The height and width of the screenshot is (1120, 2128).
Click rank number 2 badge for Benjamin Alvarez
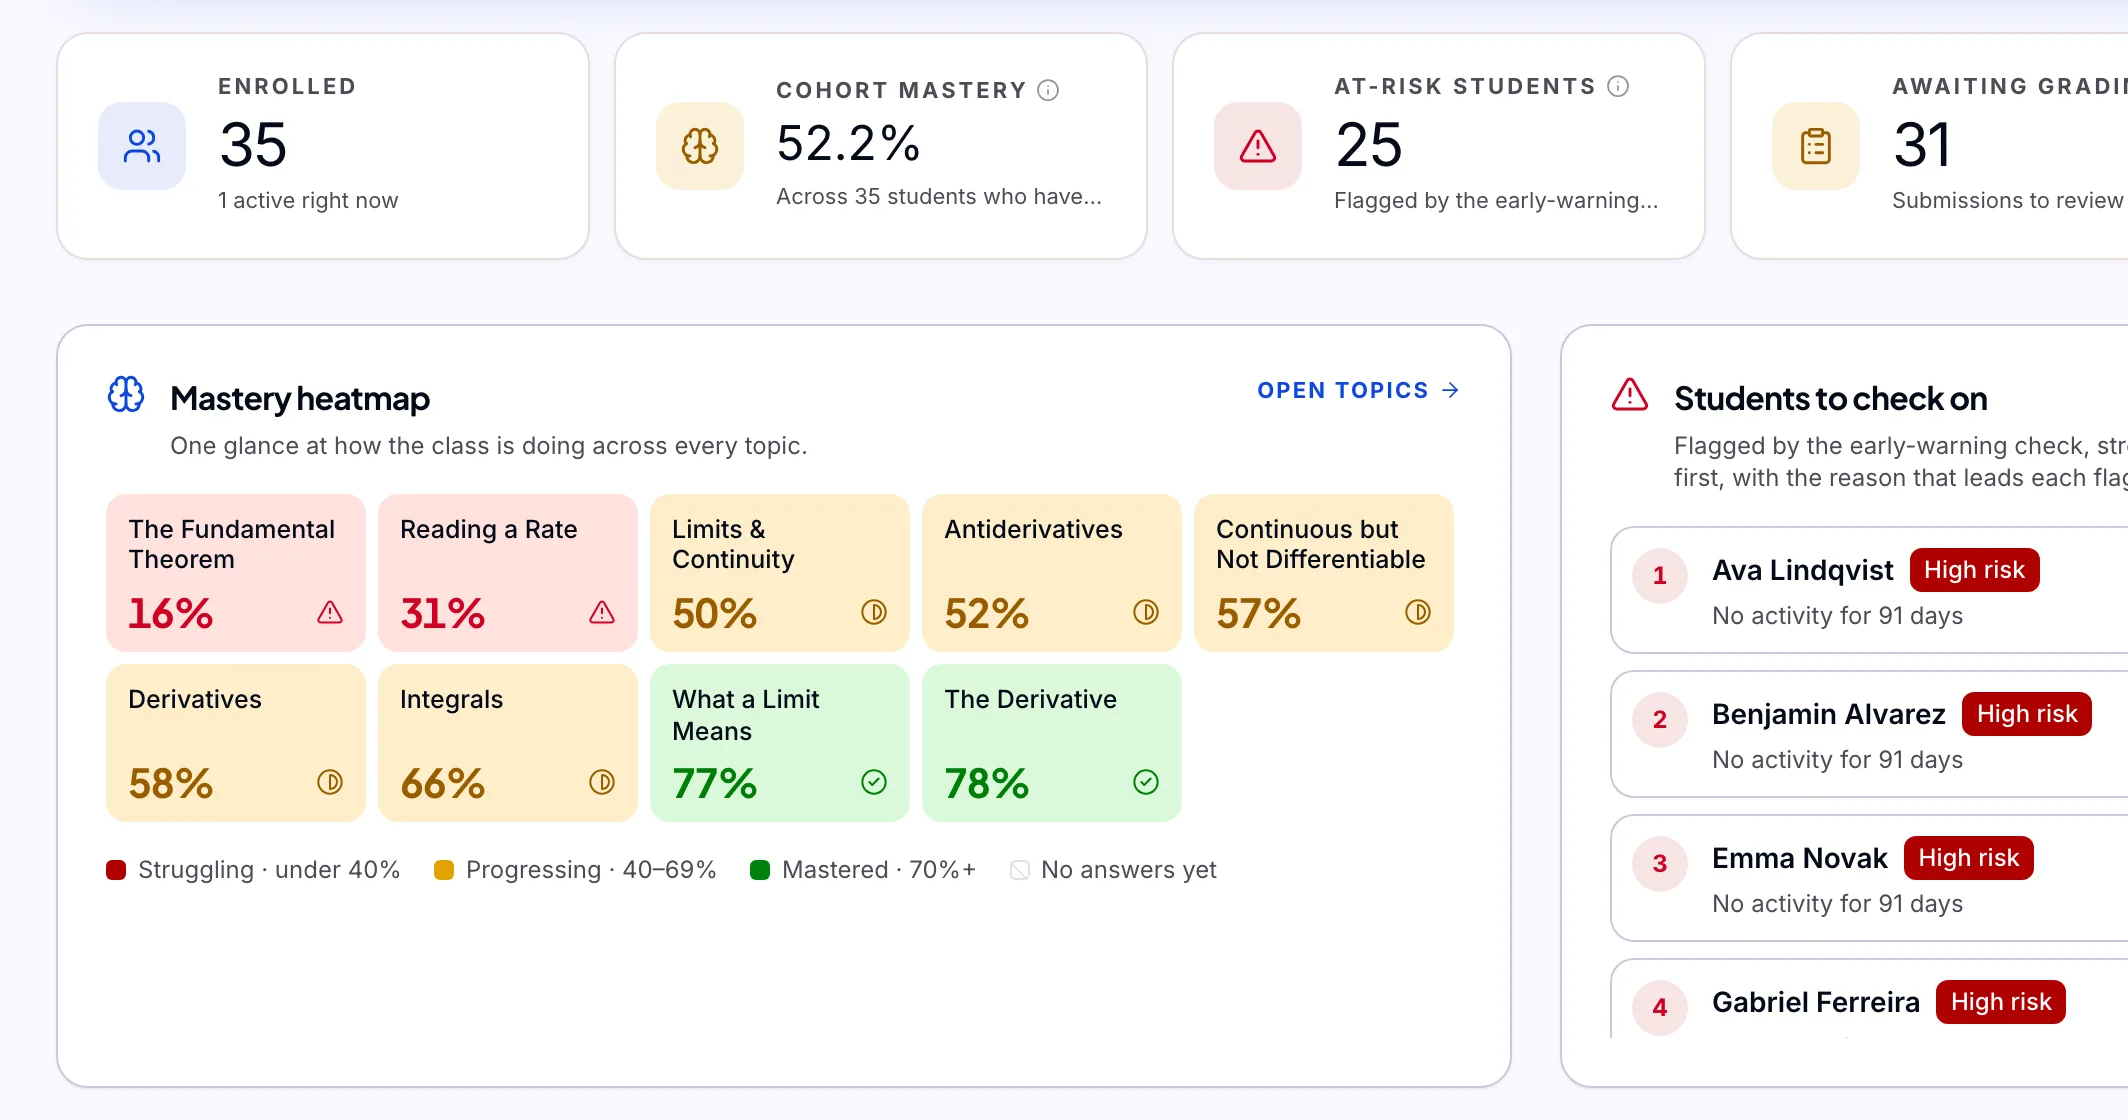(x=1660, y=720)
